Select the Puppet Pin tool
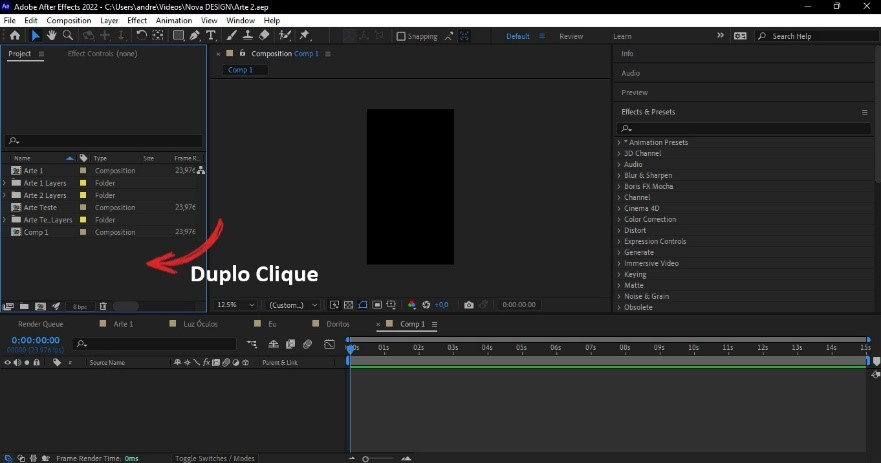The width and height of the screenshot is (881, 463). click(x=305, y=35)
